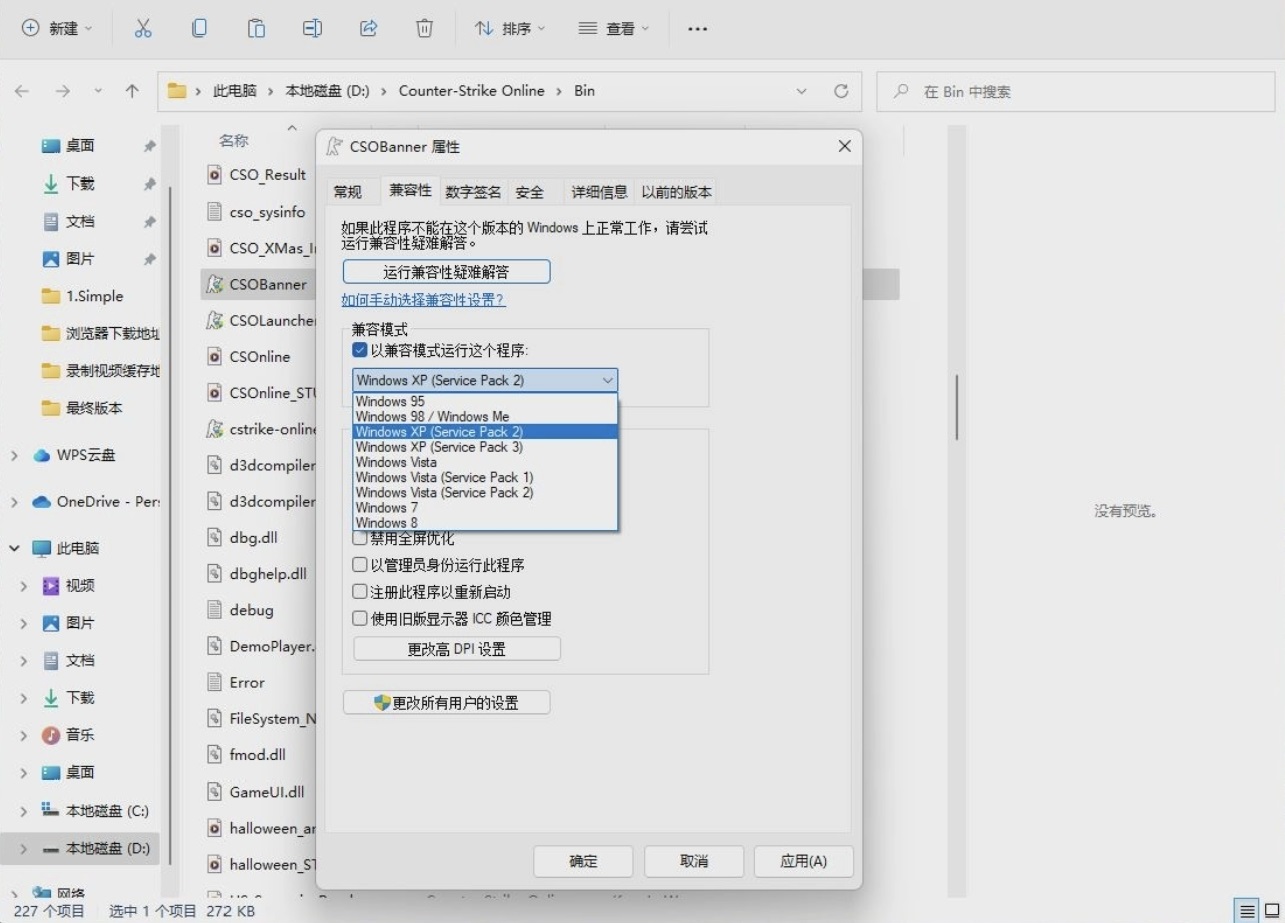Confirm with the 确定 button
The image size is (1285, 923).
tap(583, 861)
